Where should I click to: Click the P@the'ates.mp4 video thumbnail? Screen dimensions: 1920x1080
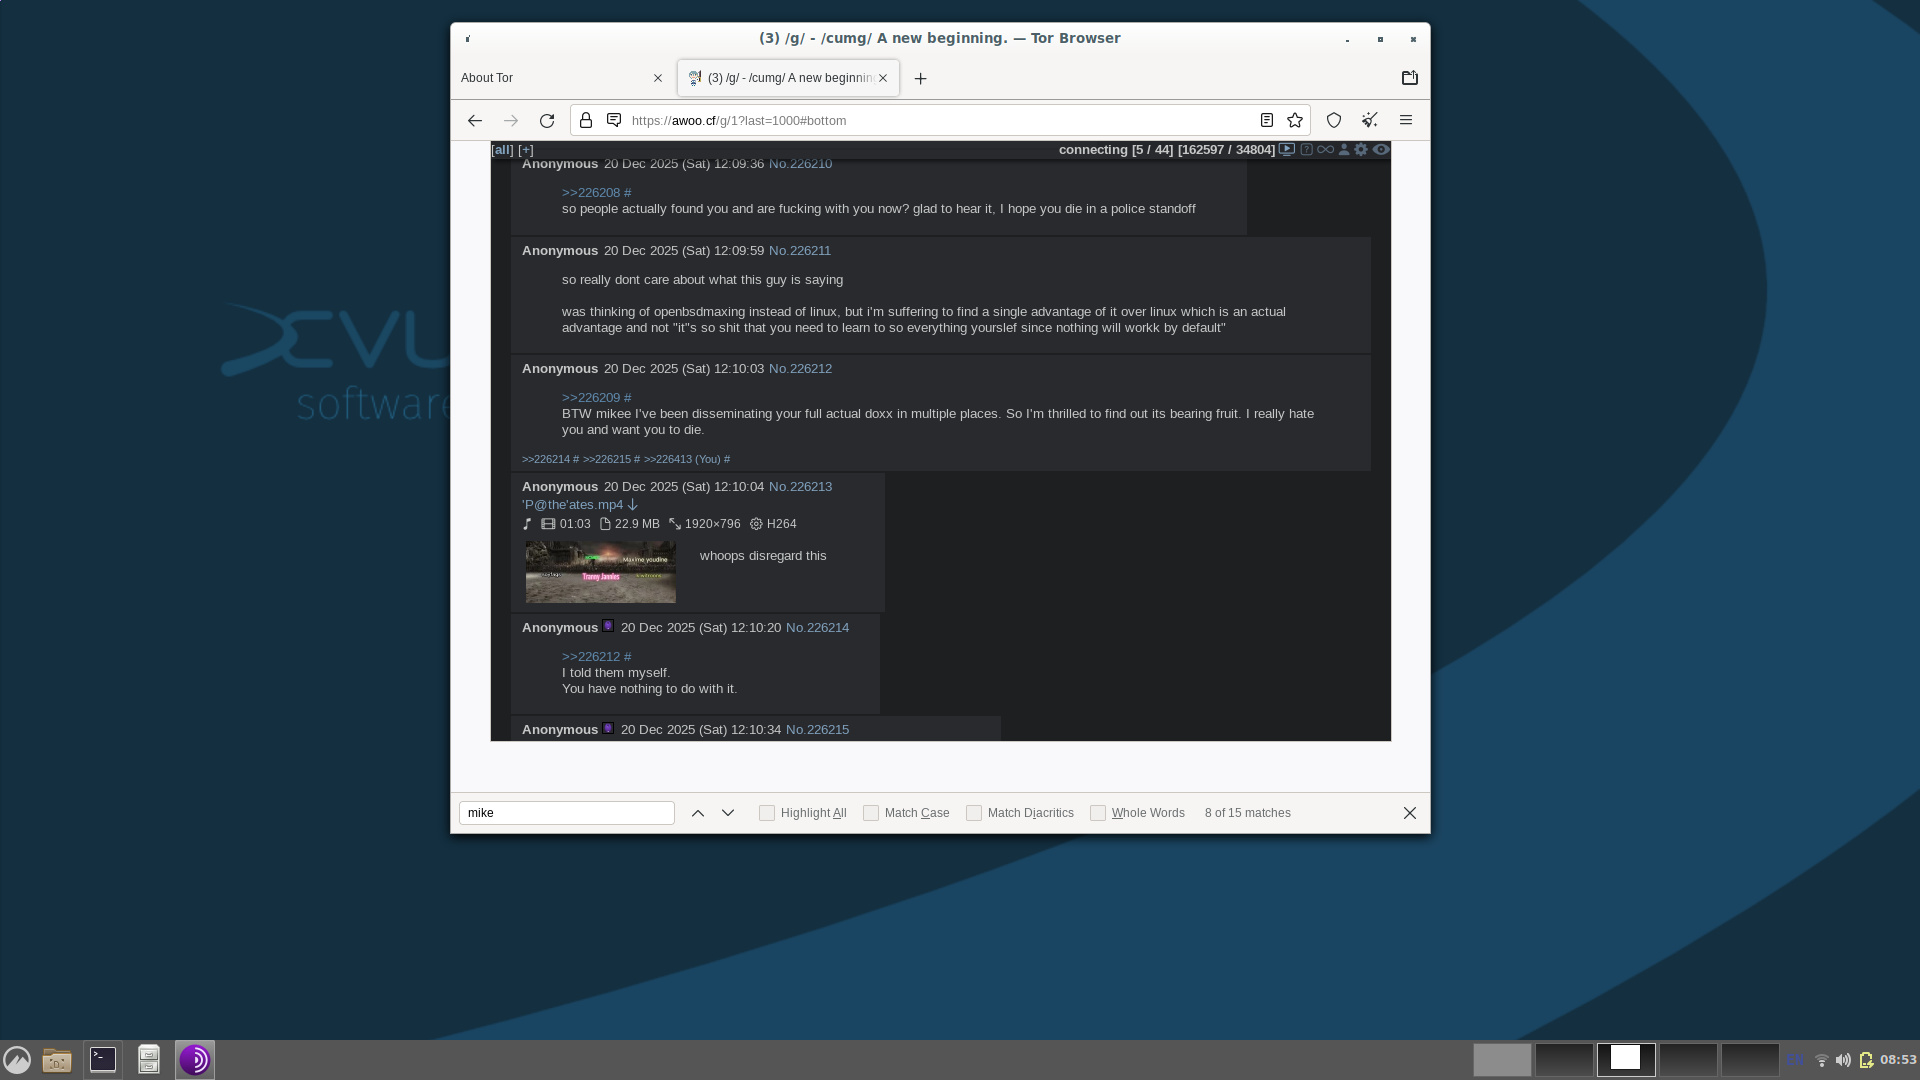pos(600,572)
